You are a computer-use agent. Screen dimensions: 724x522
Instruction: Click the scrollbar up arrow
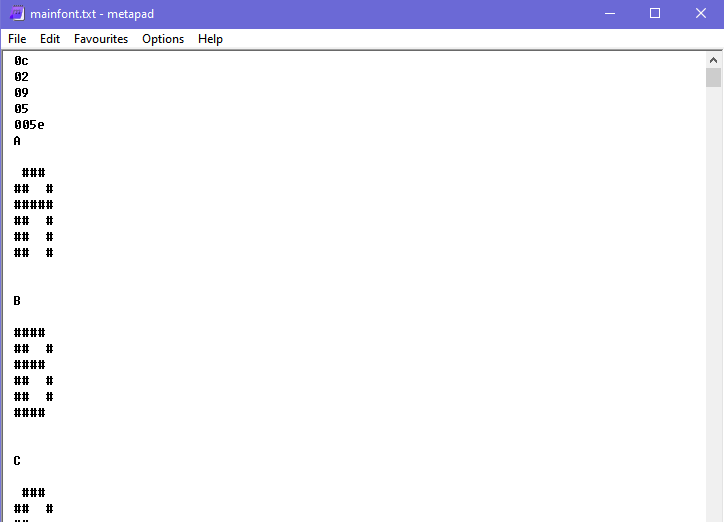(713, 60)
